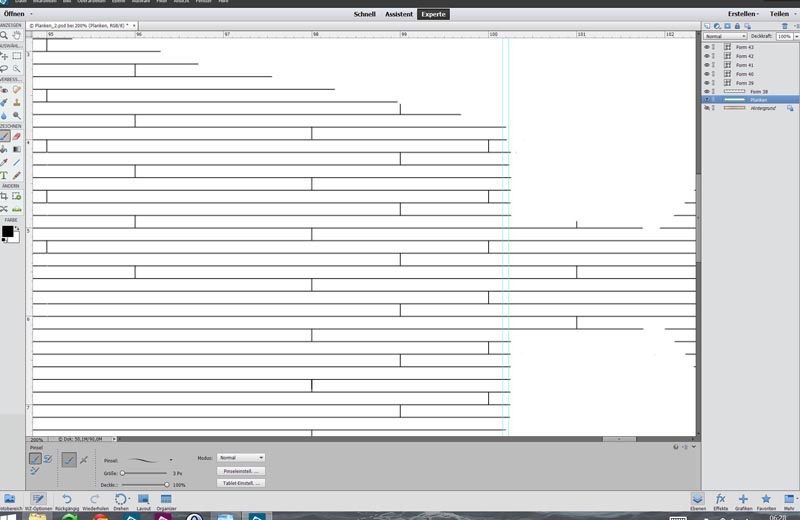The width and height of the screenshot is (800, 520).
Task: Select the Type (T) tool
Action: pyautogui.click(x=4, y=176)
